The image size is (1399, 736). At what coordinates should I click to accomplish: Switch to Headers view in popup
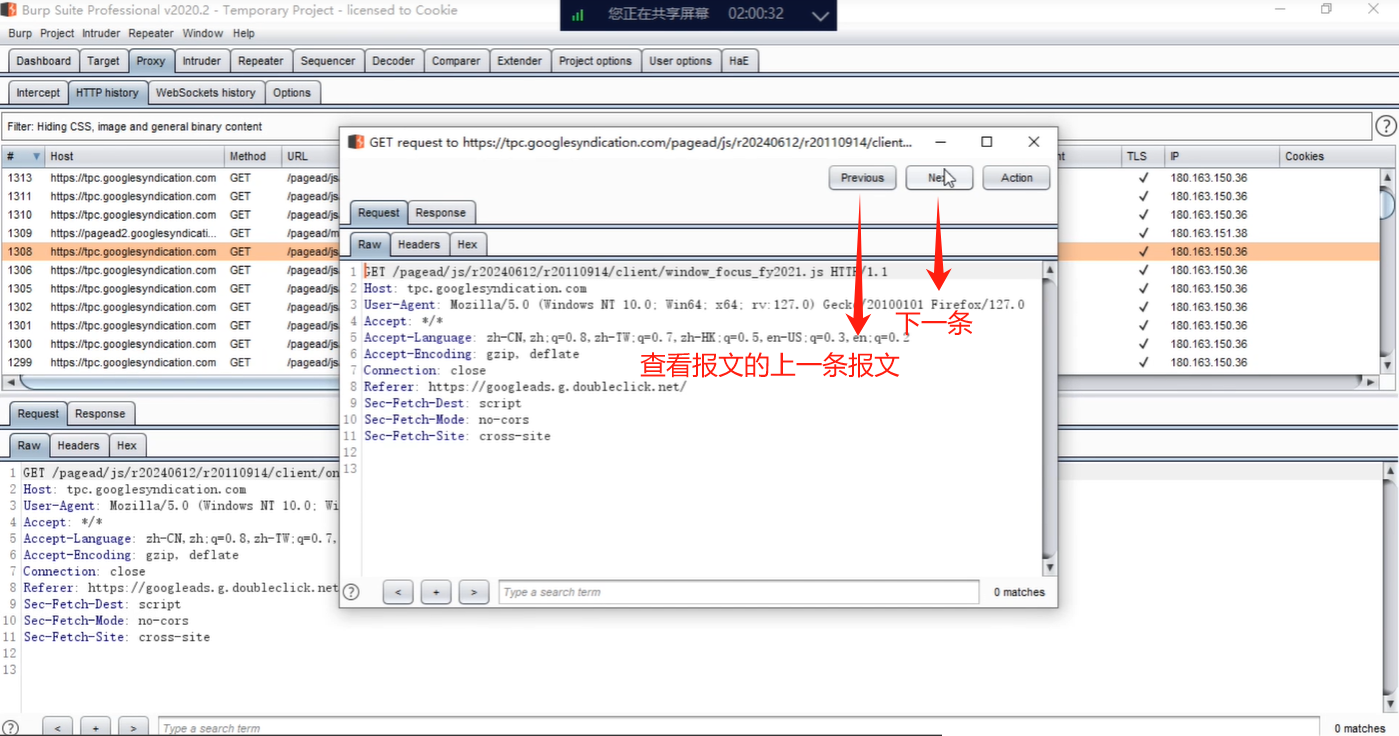click(418, 244)
